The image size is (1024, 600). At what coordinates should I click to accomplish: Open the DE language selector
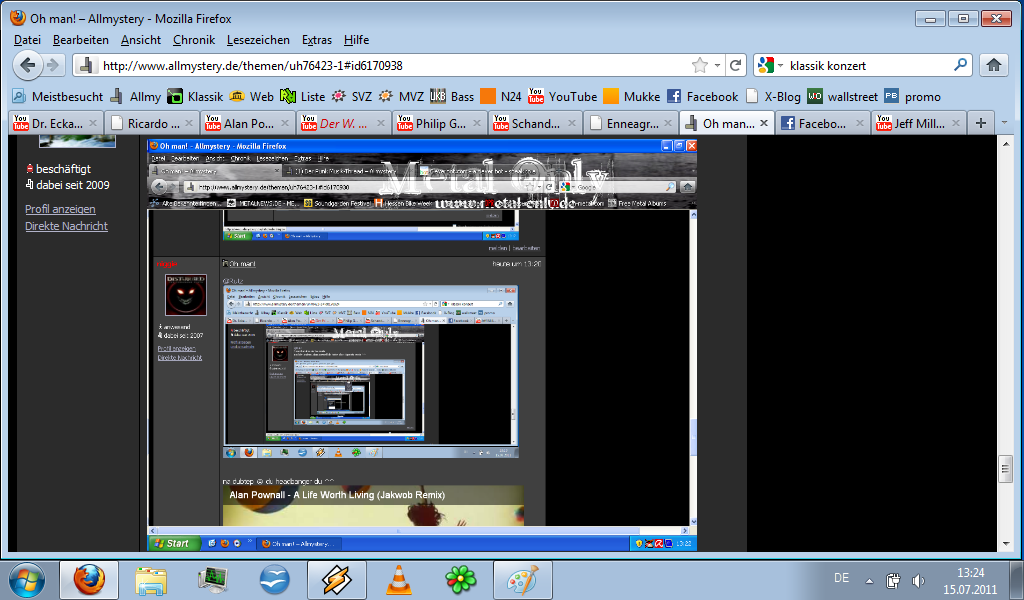(842, 578)
